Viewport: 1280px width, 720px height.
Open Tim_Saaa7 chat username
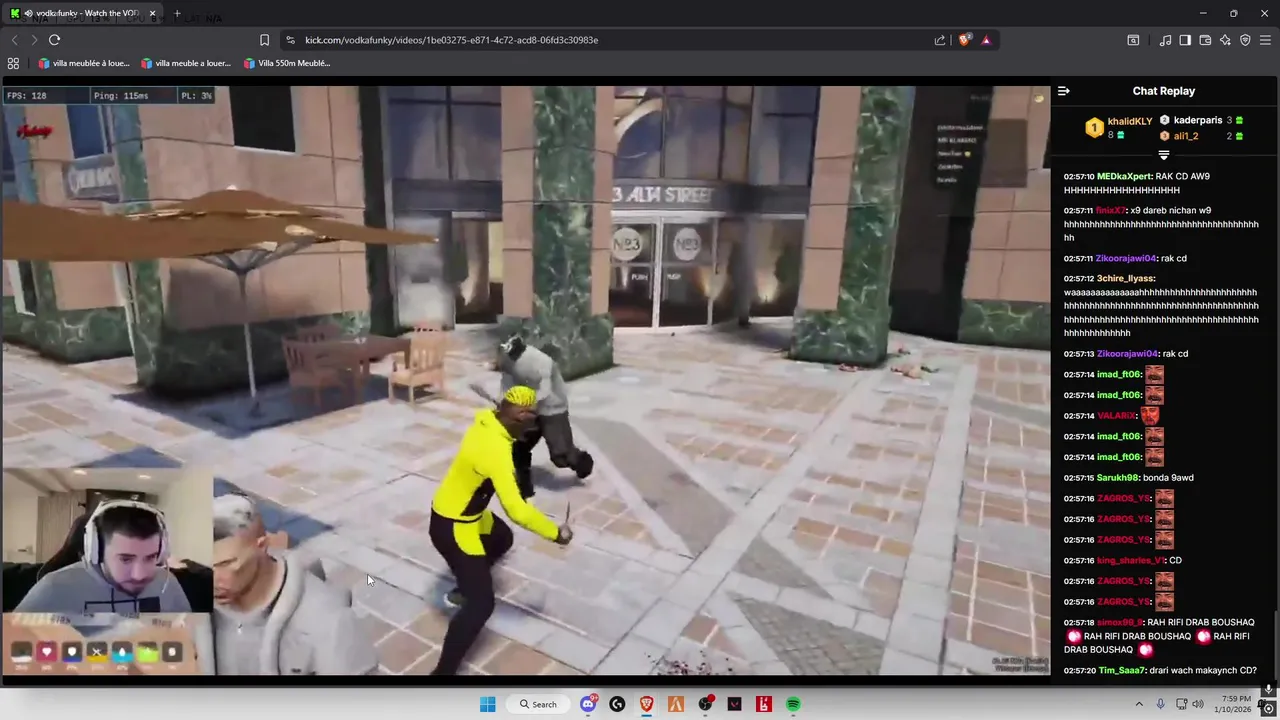tap(1121, 671)
